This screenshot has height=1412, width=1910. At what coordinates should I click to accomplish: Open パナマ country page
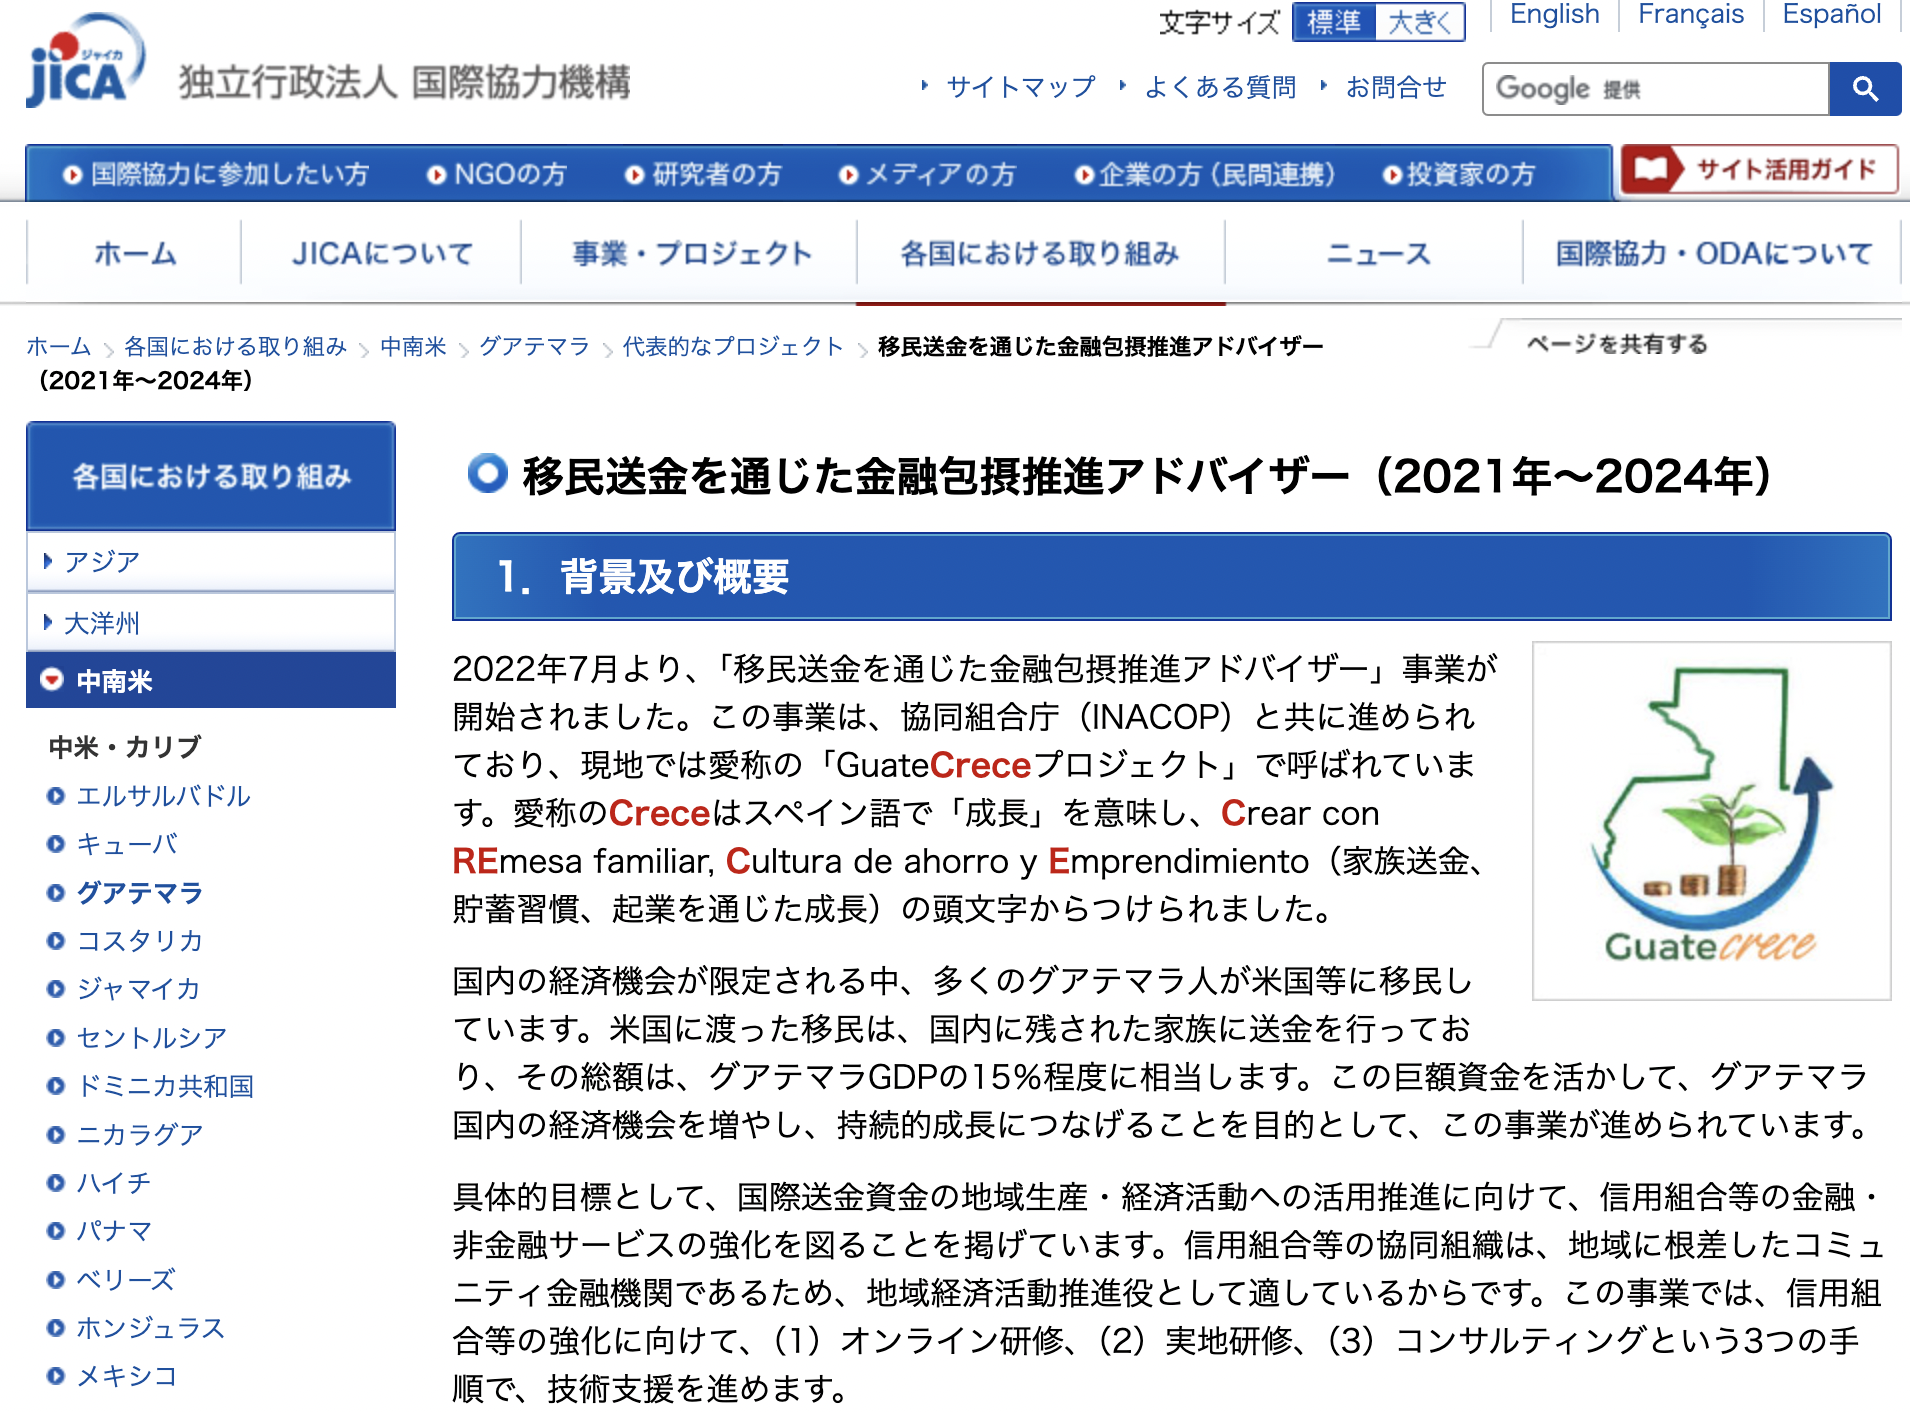(114, 1230)
